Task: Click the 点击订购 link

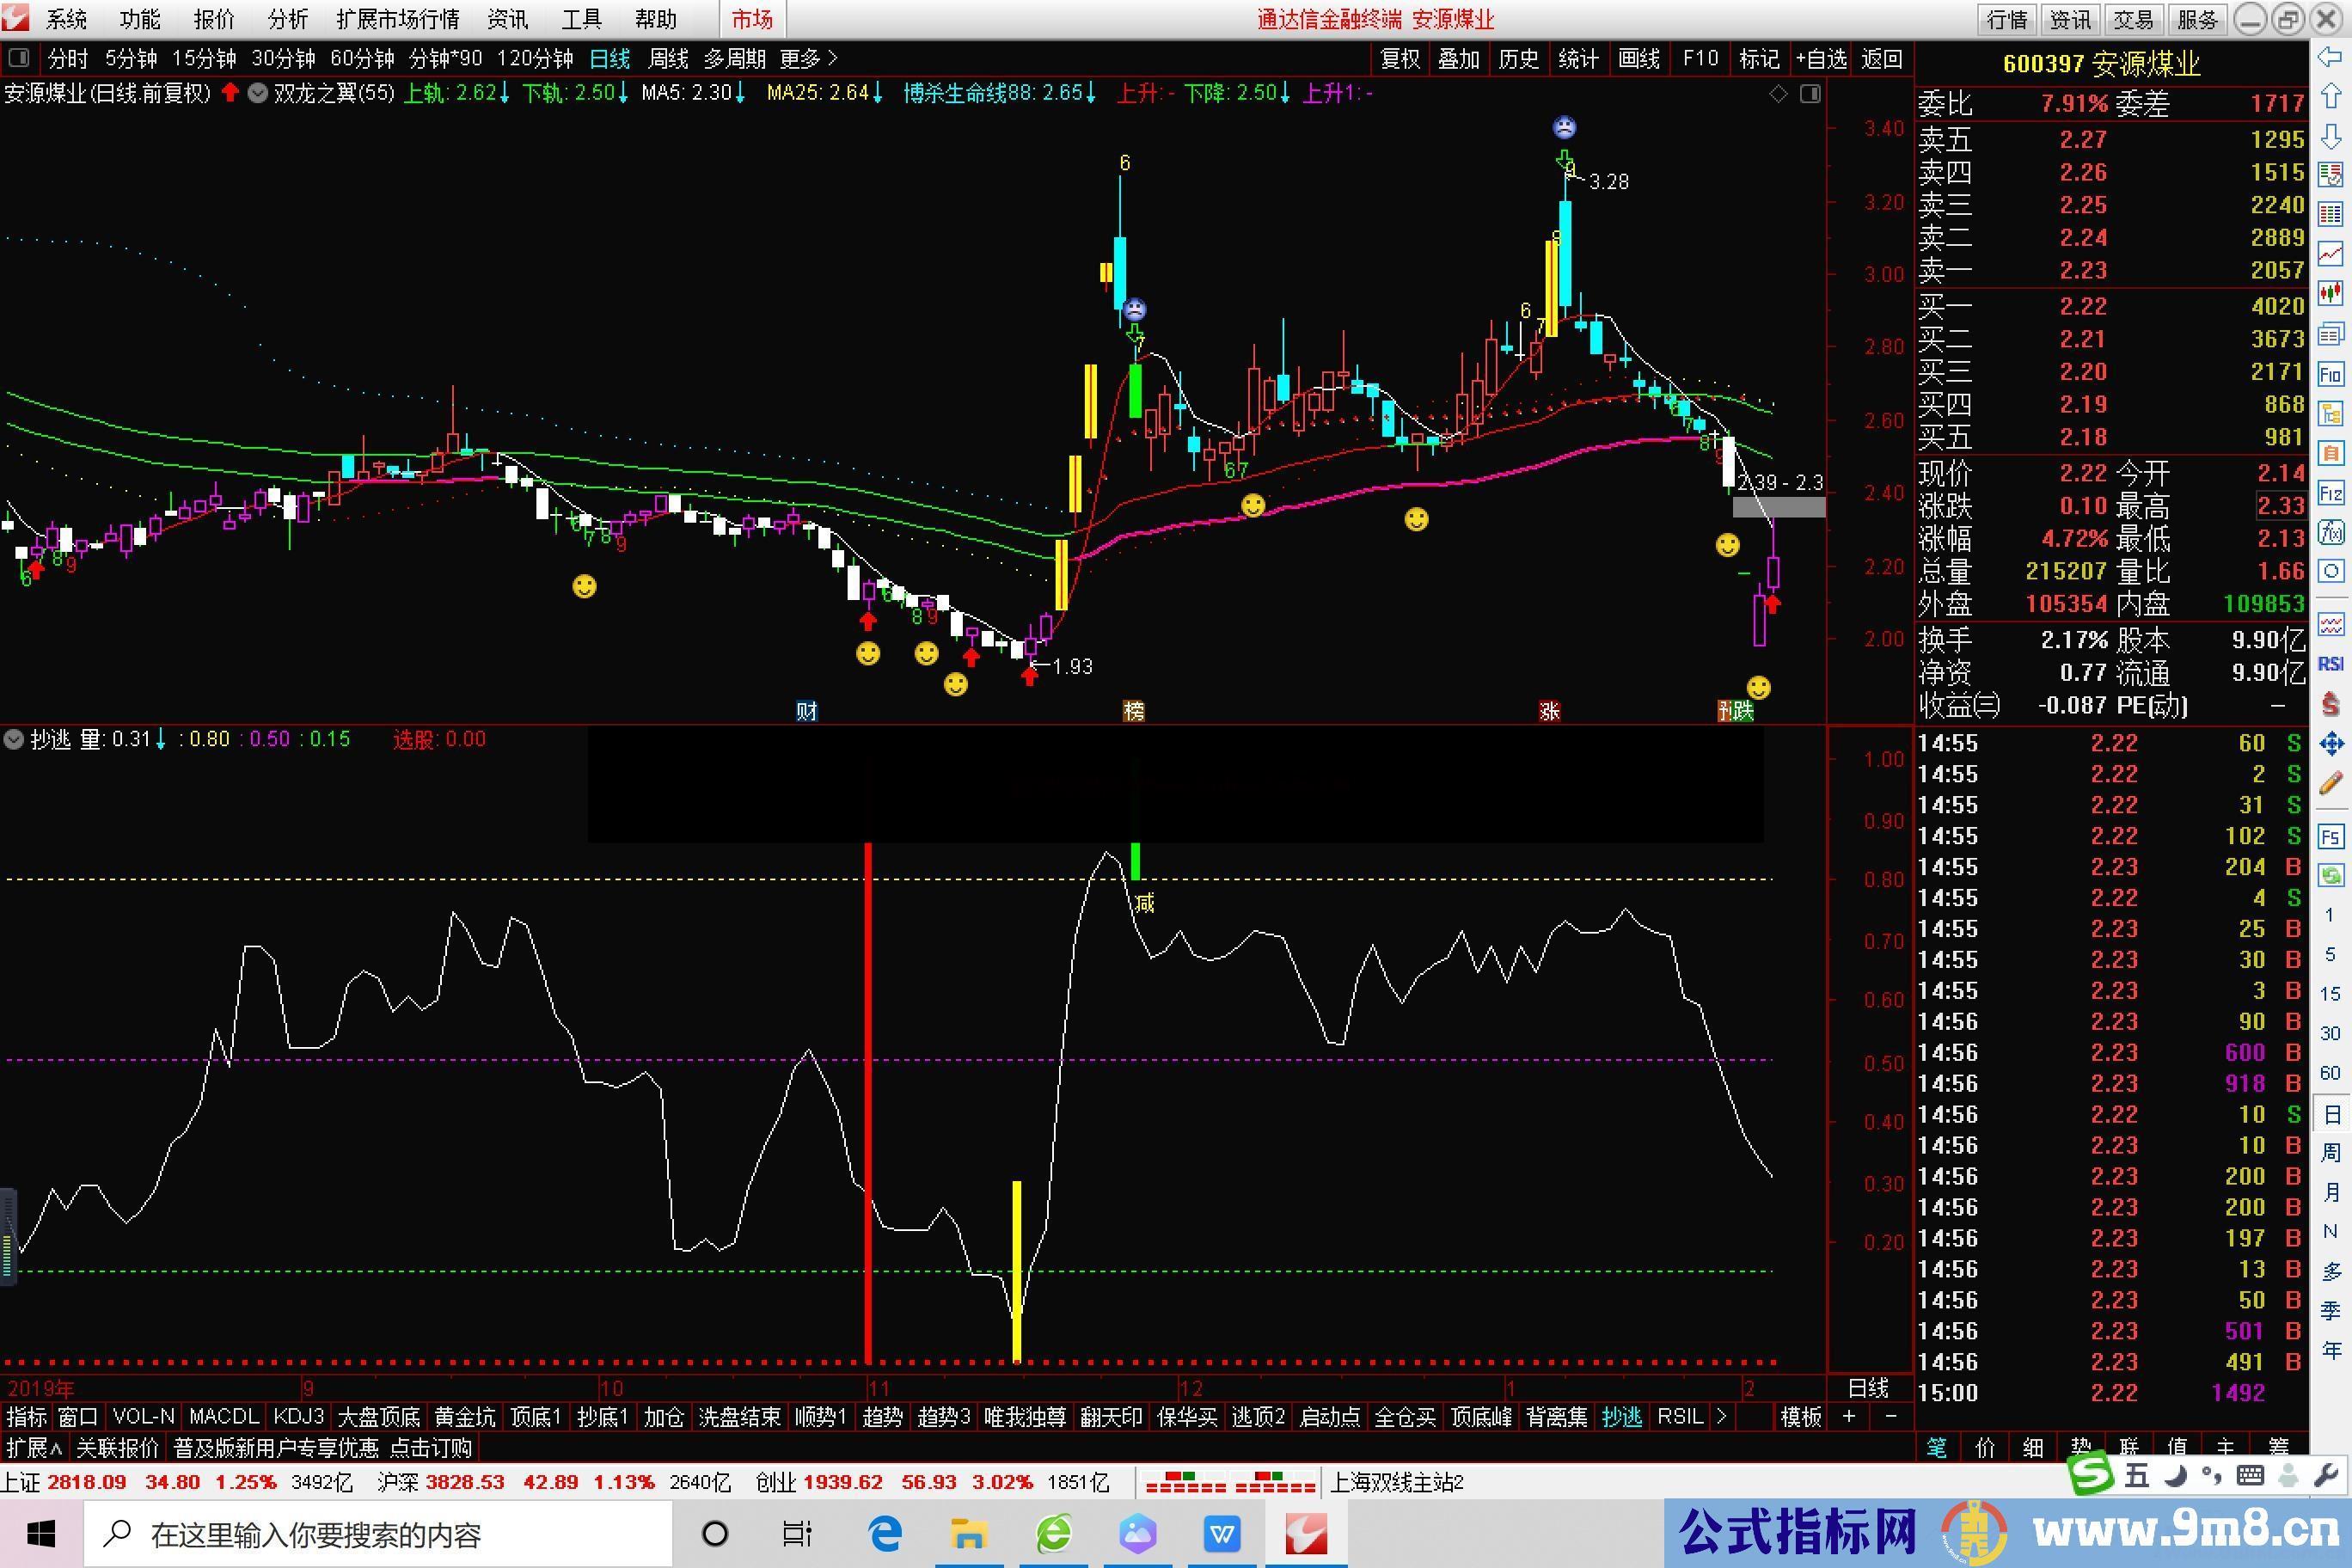Action: tap(429, 1447)
